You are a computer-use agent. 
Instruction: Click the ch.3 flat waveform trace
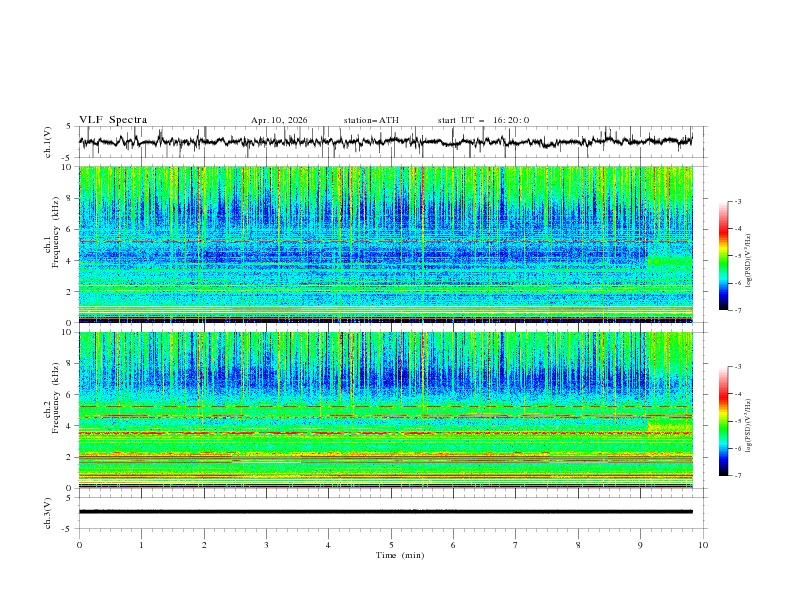click(386, 512)
